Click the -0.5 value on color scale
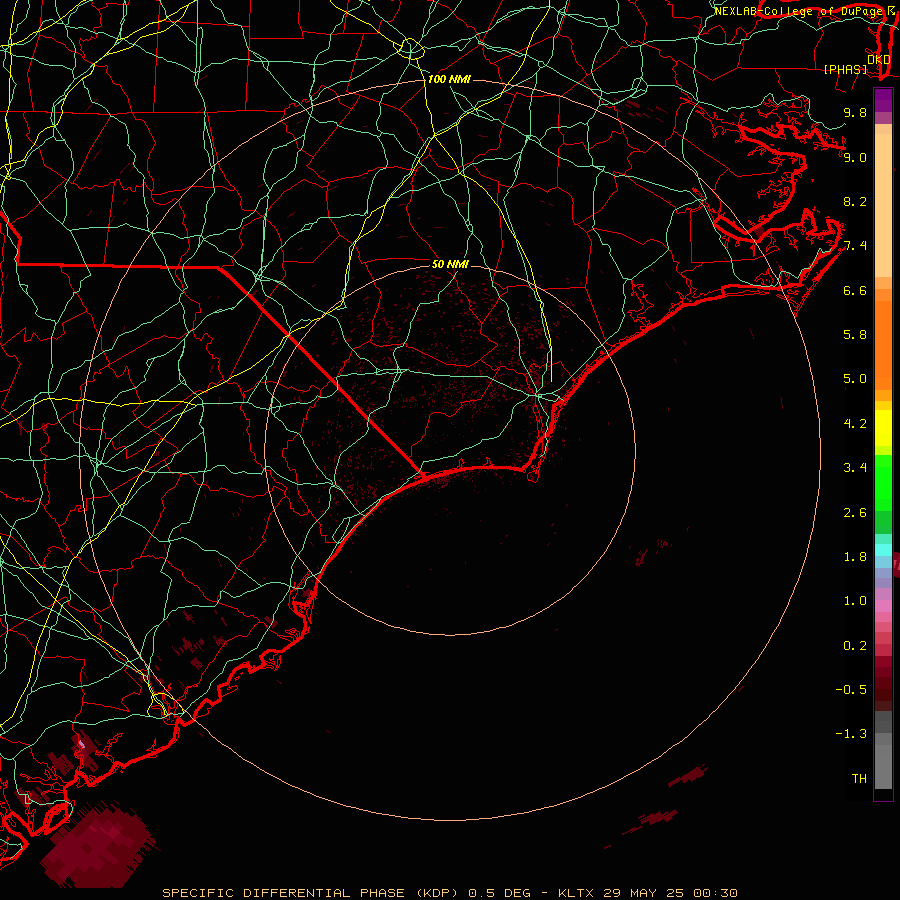900x900 pixels. pyautogui.click(x=851, y=690)
